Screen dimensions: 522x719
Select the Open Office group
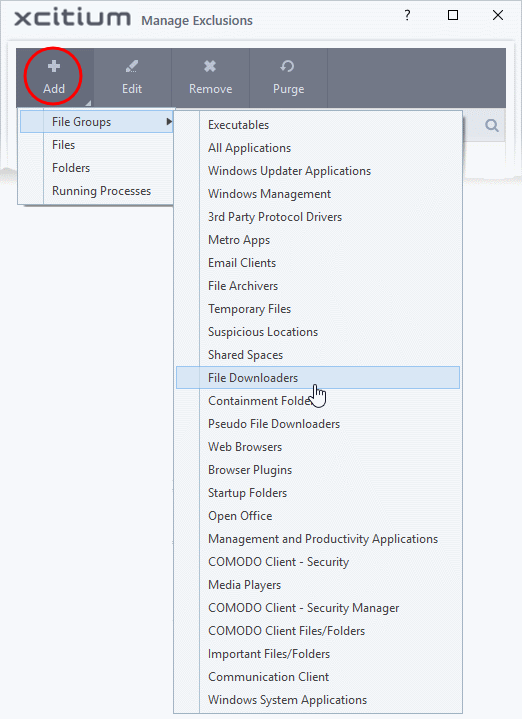pyautogui.click(x=318, y=515)
